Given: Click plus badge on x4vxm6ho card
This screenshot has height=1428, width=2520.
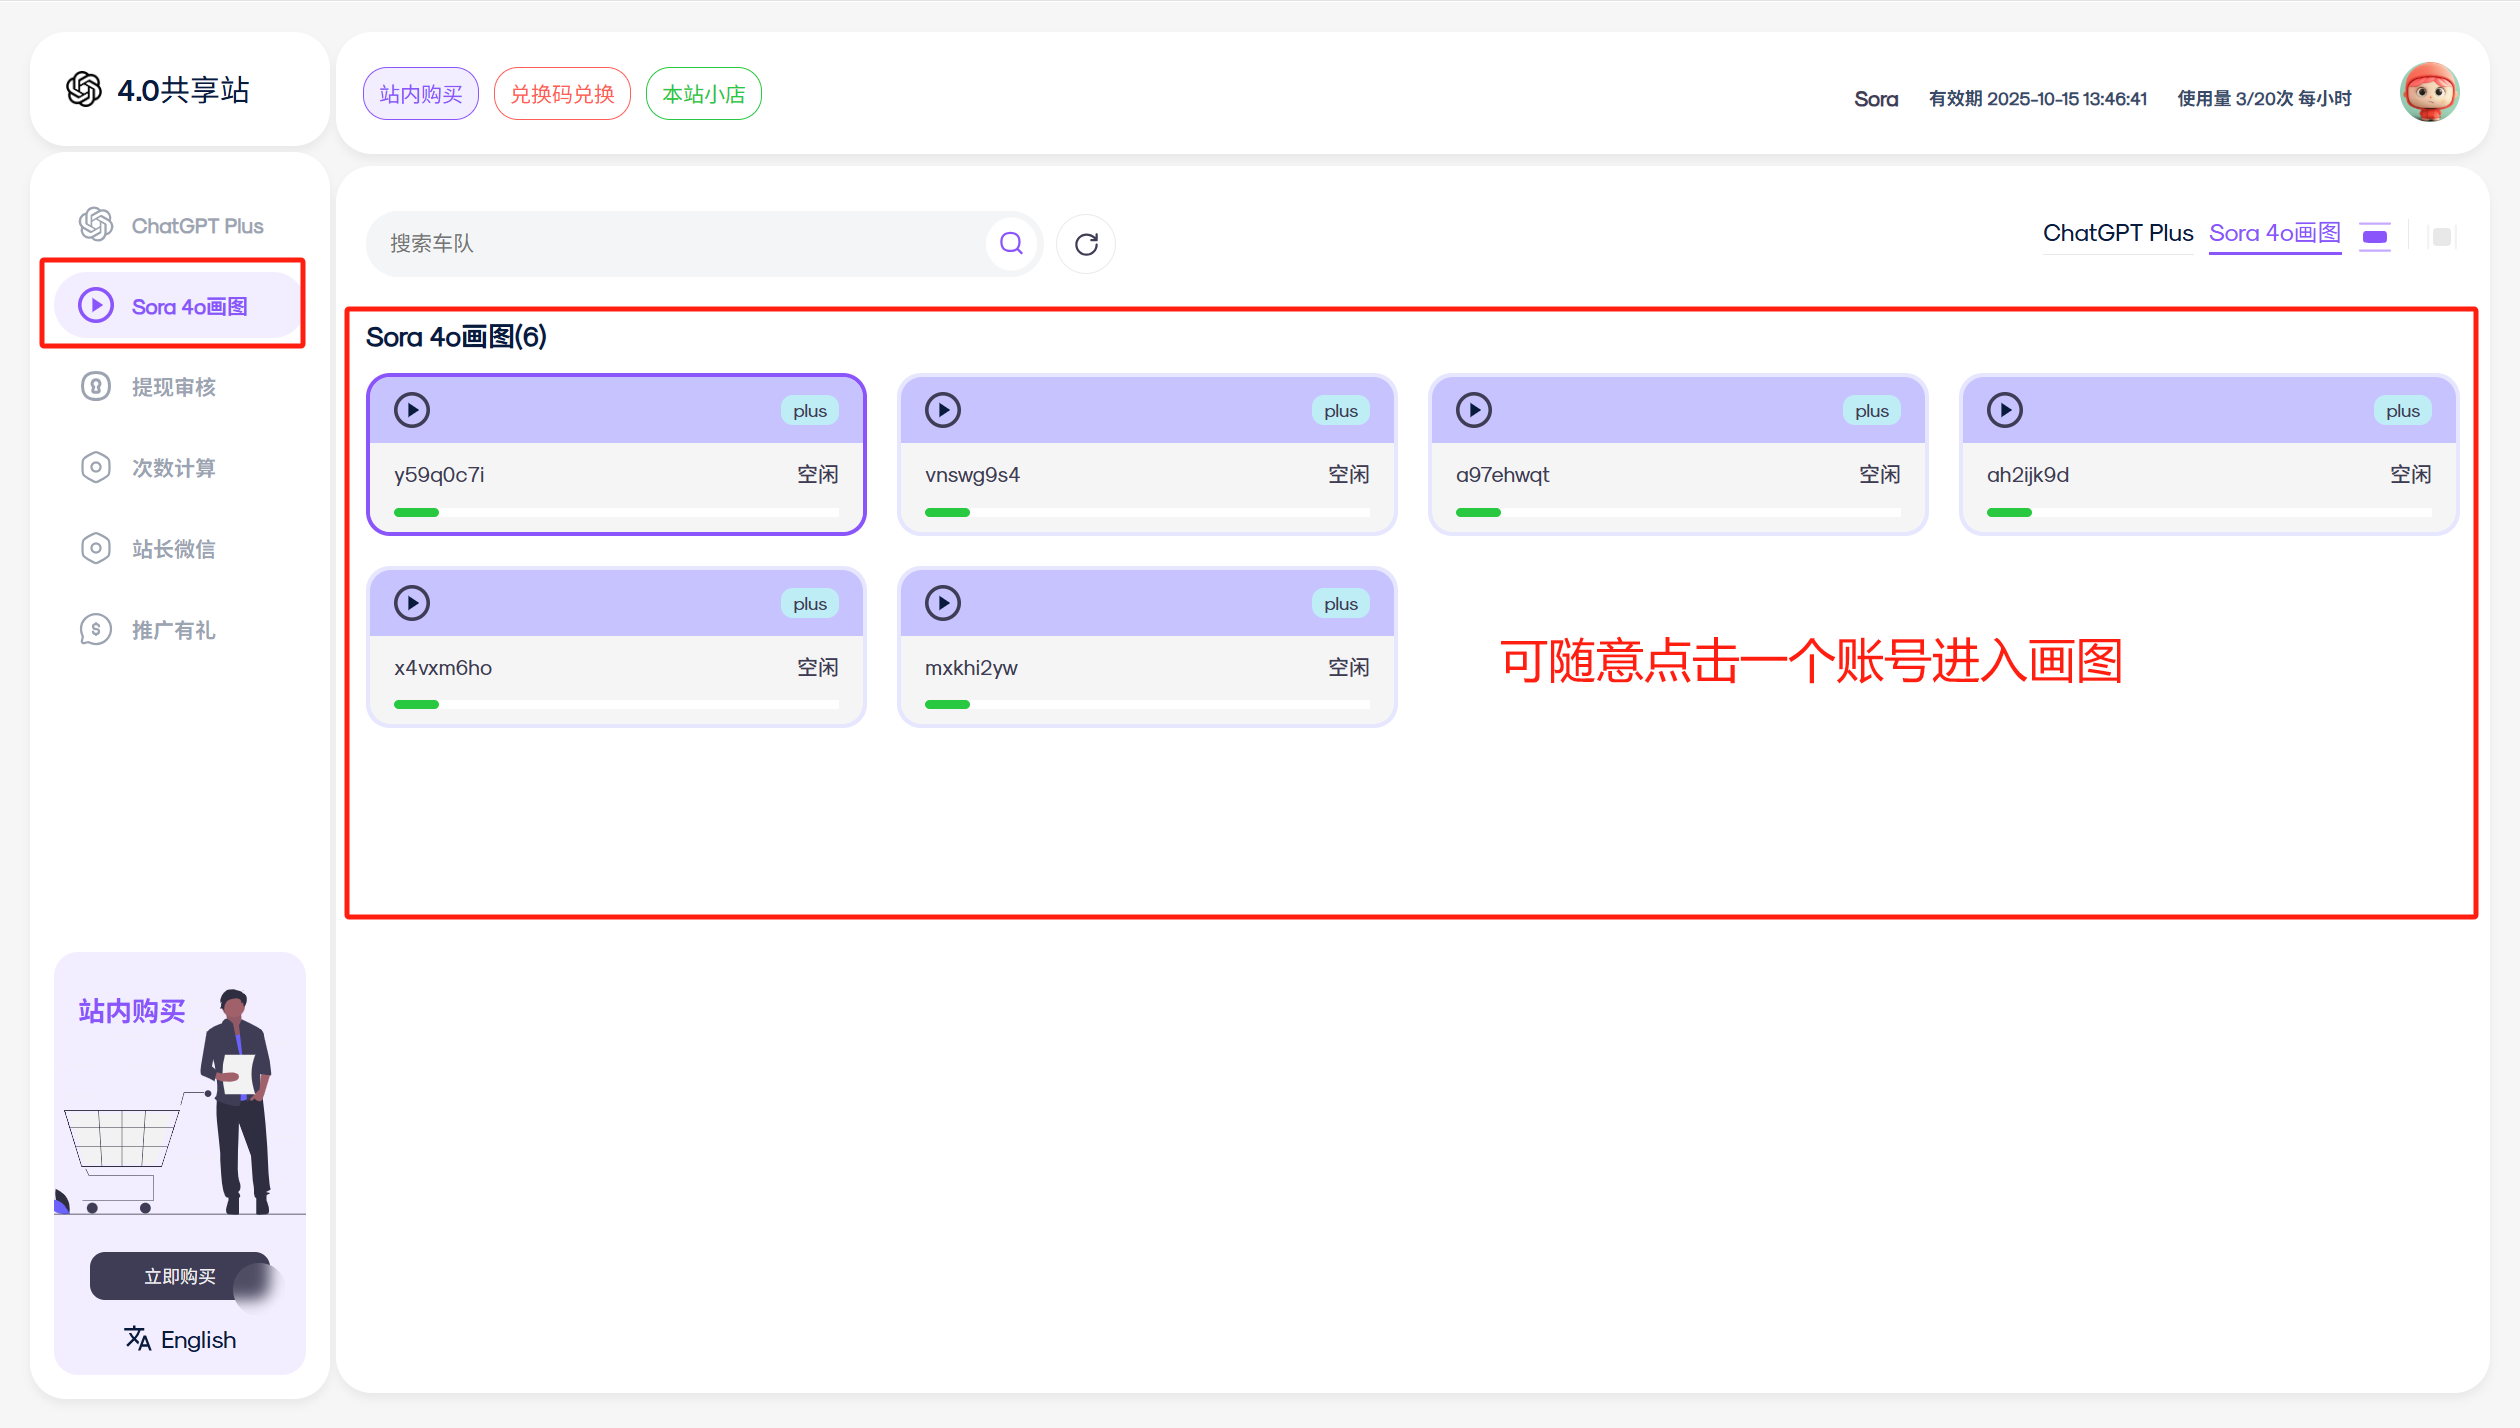Looking at the screenshot, I should tap(810, 604).
